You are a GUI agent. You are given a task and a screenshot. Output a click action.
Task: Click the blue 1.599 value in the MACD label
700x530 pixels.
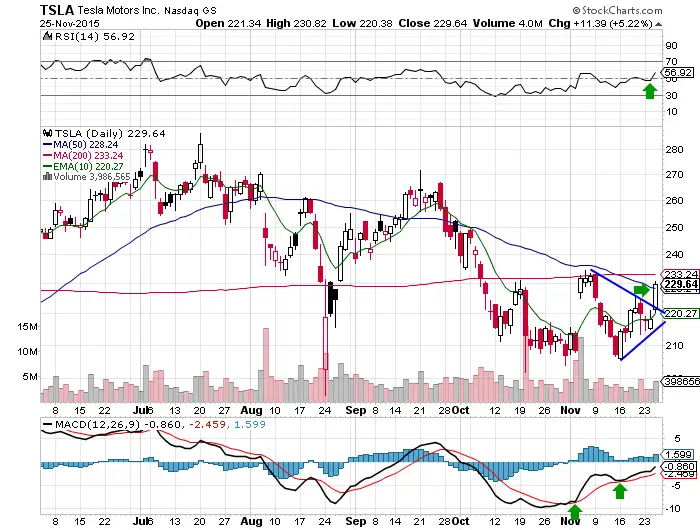coord(250,425)
